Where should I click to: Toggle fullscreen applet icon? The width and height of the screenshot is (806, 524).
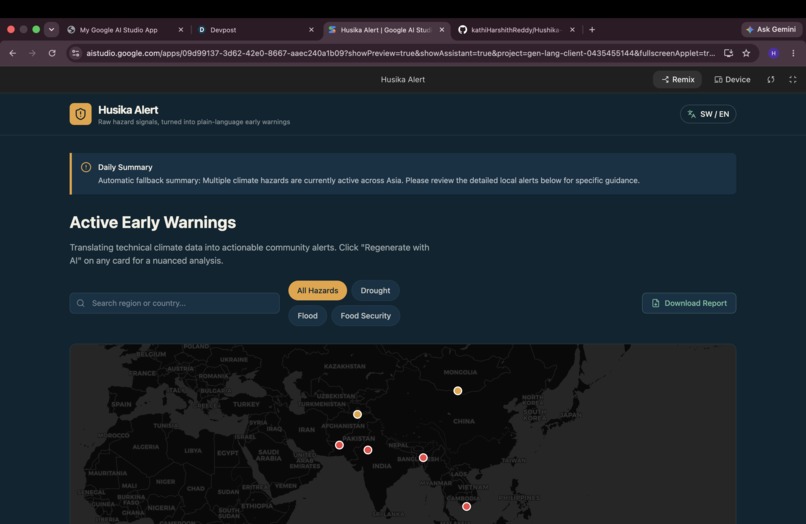(793, 80)
